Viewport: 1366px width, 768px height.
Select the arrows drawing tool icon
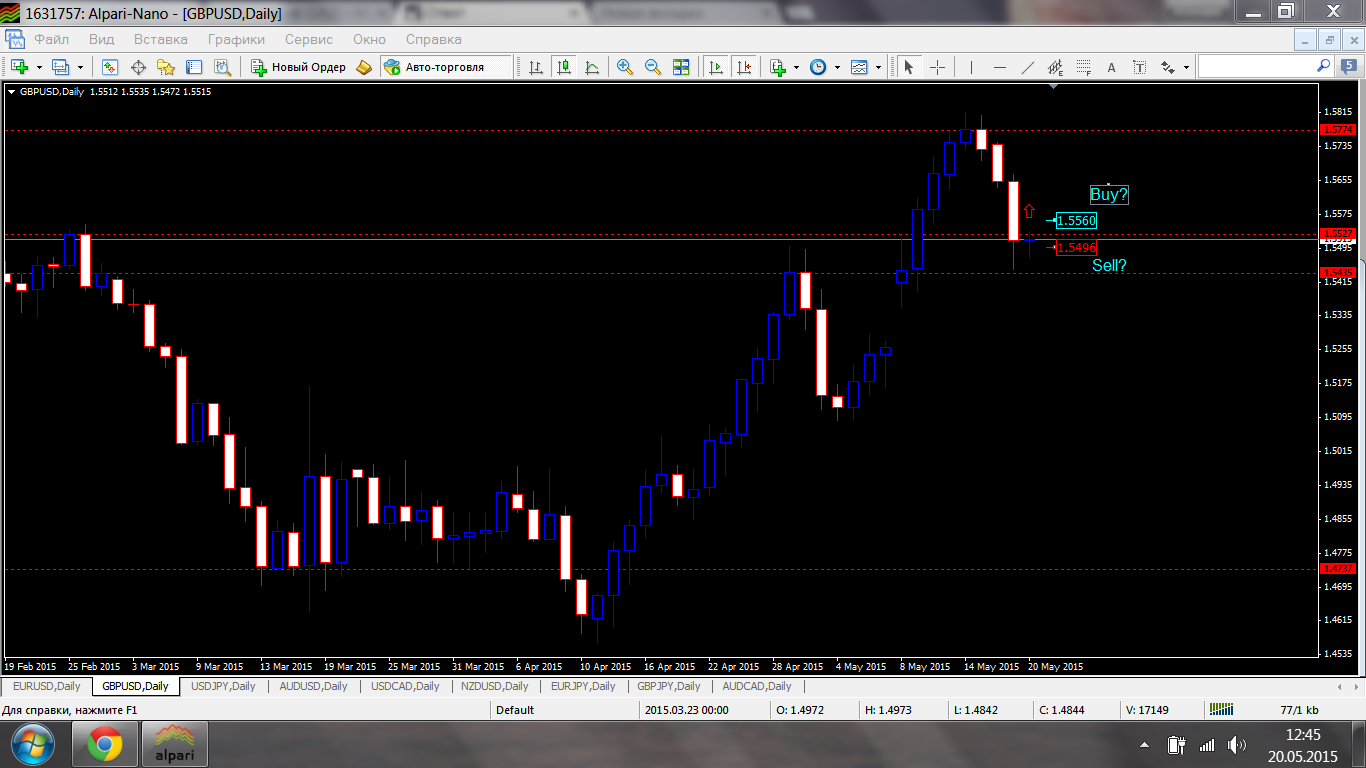click(x=1167, y=67)
